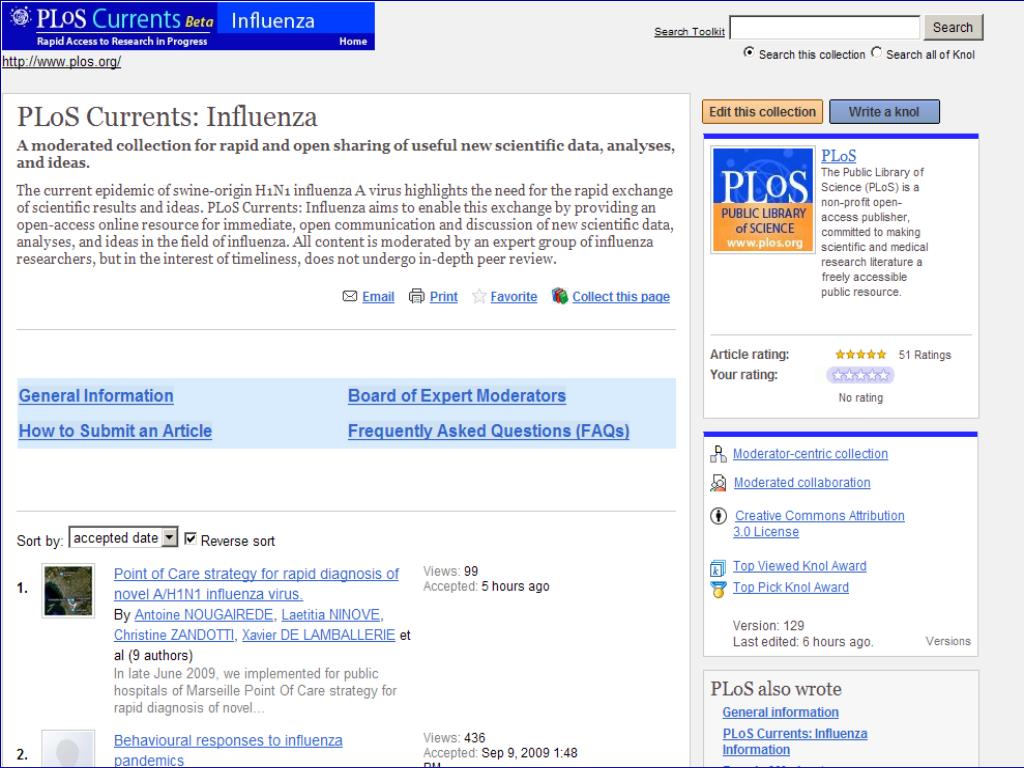Image resolution: width=1024 pixels, height=768 pixels.
Task: Click the Top Pick Knol Award medal icon
Action: pyautogui.click(x=718, y=589)
